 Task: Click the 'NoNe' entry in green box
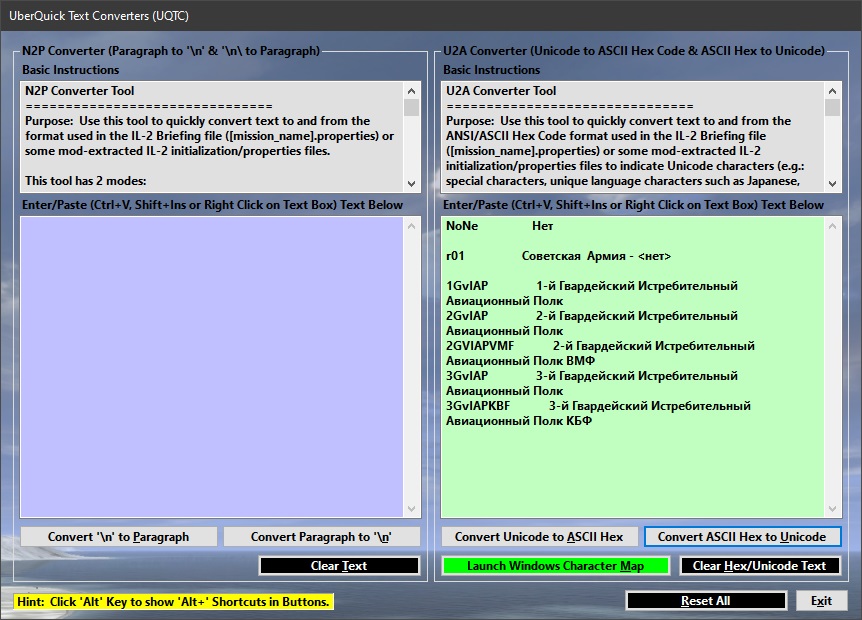click(x=462, y=226)
